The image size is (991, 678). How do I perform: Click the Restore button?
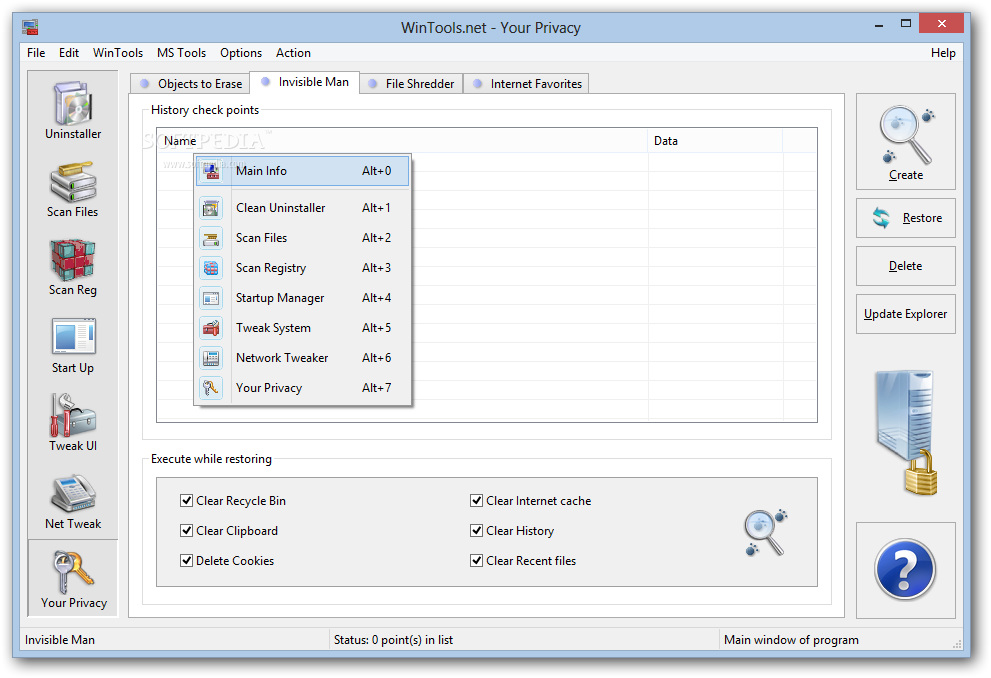pyautogui.click(x=905, y=218)
